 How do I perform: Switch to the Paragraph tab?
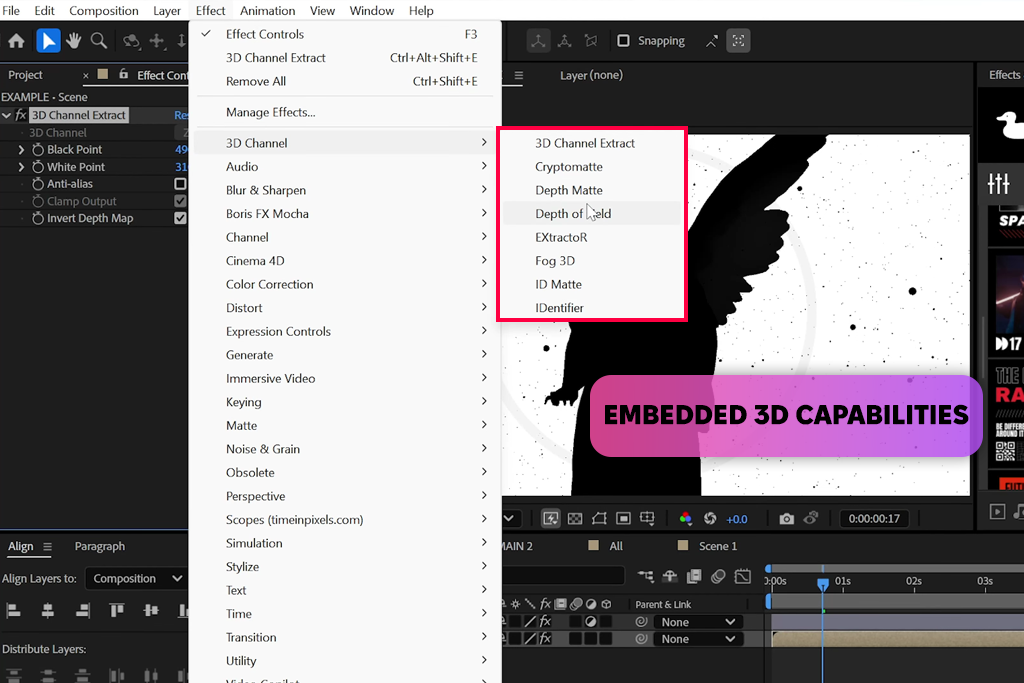(x=99, y=547)
